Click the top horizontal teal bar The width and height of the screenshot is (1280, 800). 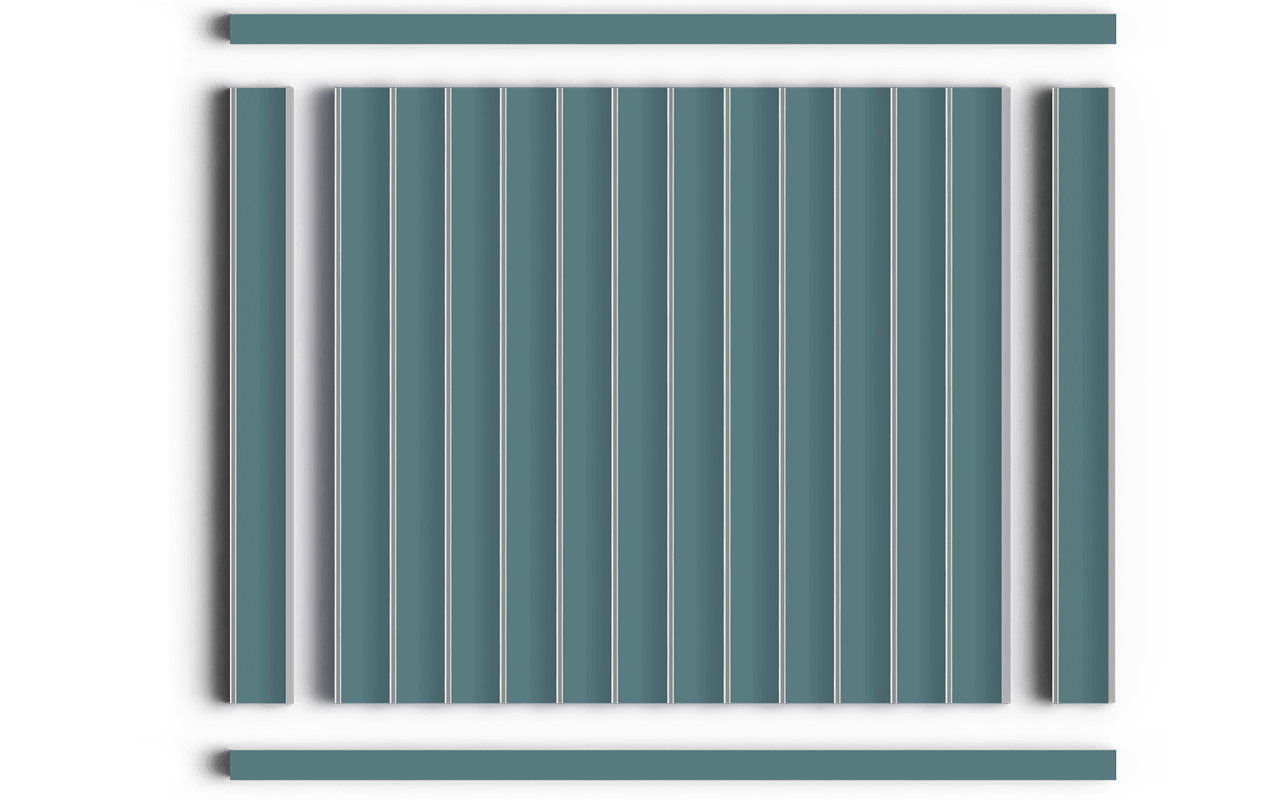[x=672, y=29]
